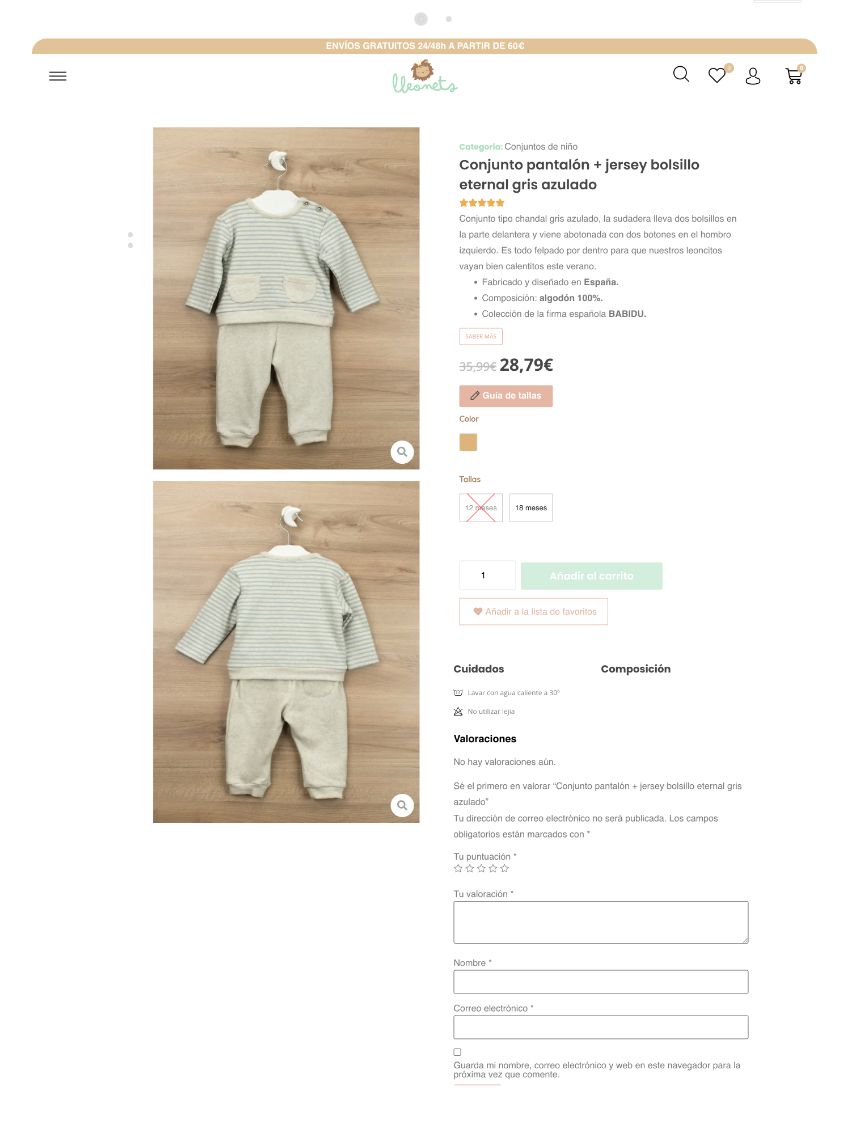Add item to the favorites list
The width and height of the screenshot is (849, 1135).
click(533, 612)
